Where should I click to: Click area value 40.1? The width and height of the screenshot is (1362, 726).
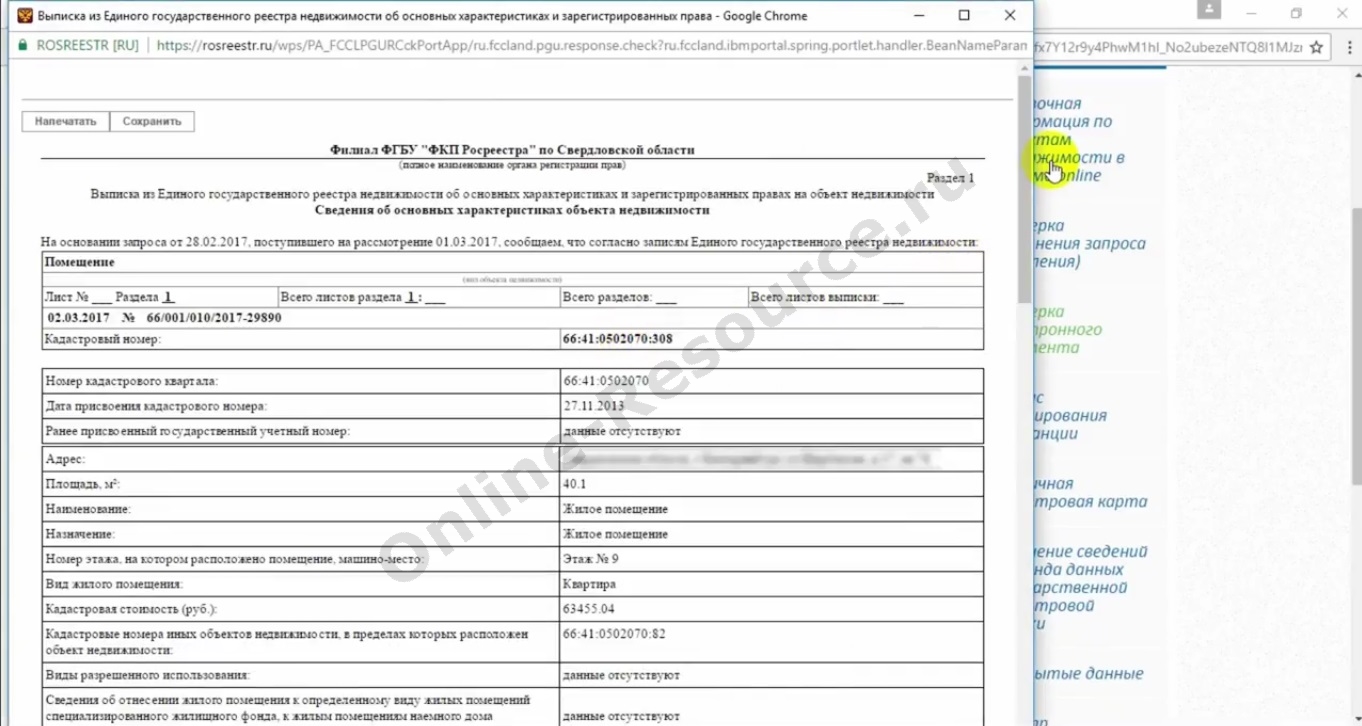[x=574, y=484]
